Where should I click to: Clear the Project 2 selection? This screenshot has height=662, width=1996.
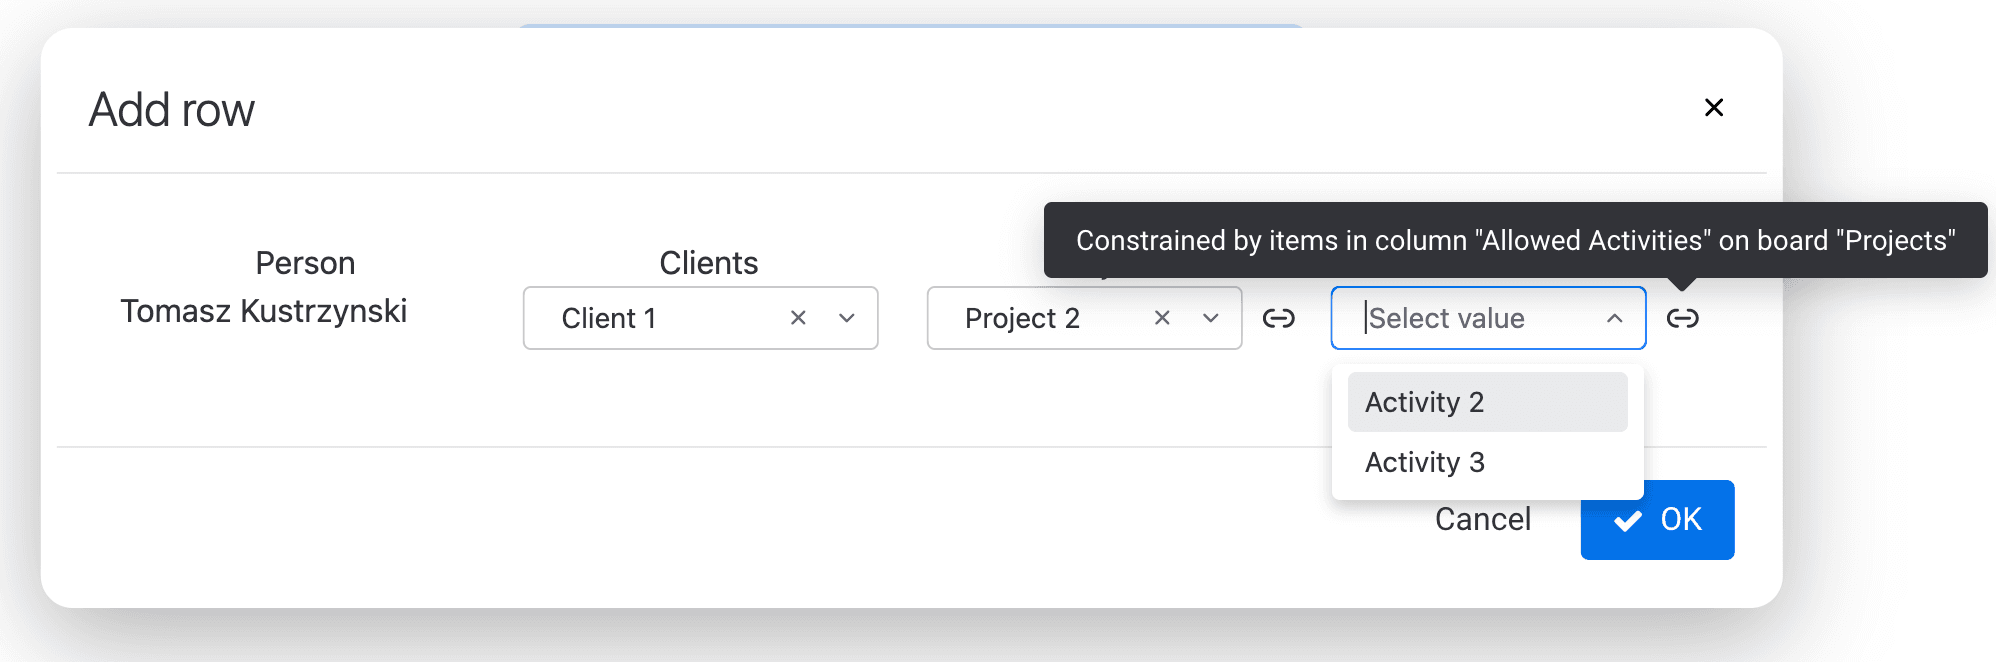click(x=1162, y=318)
